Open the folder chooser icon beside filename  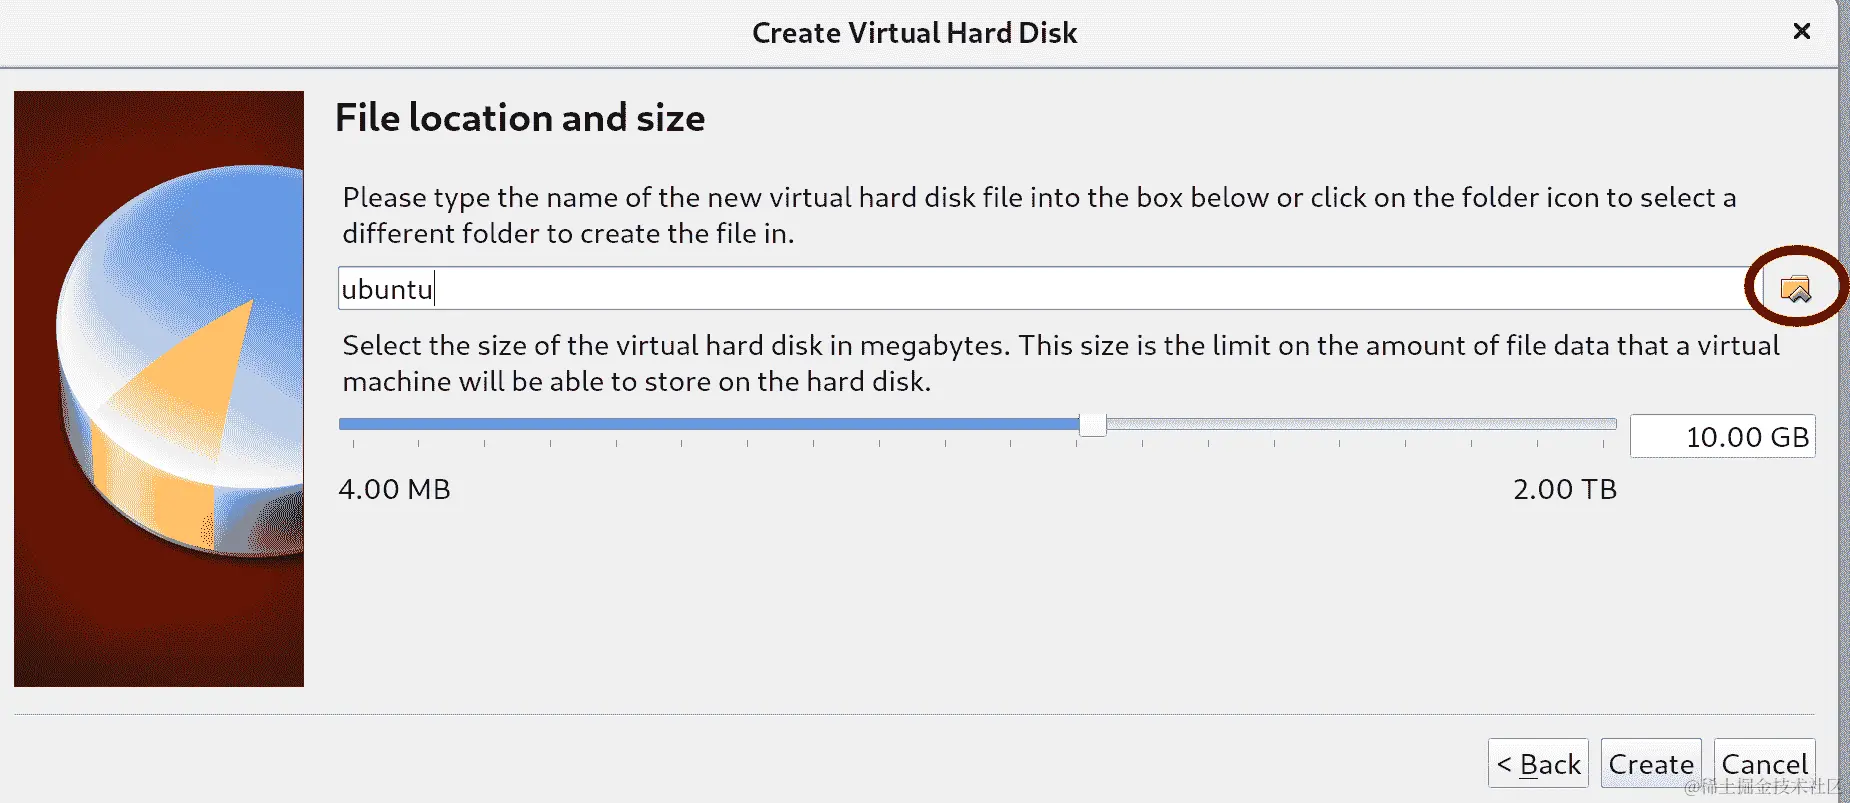click(1796, 289)
